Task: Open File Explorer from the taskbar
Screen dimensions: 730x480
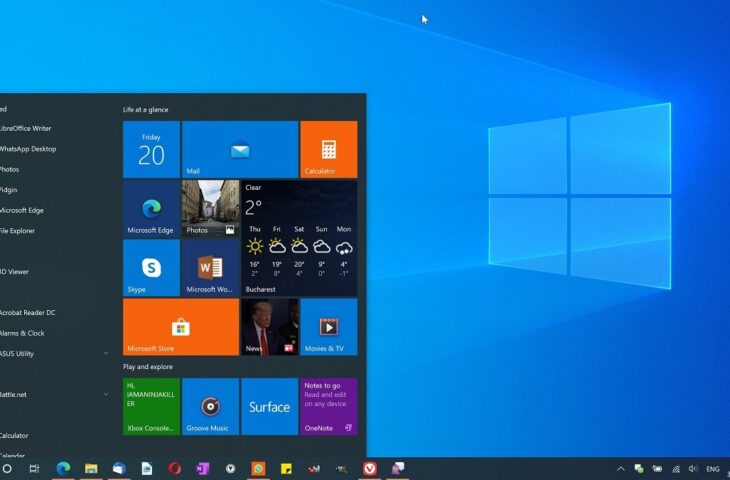Action: [x=91, y=468]
